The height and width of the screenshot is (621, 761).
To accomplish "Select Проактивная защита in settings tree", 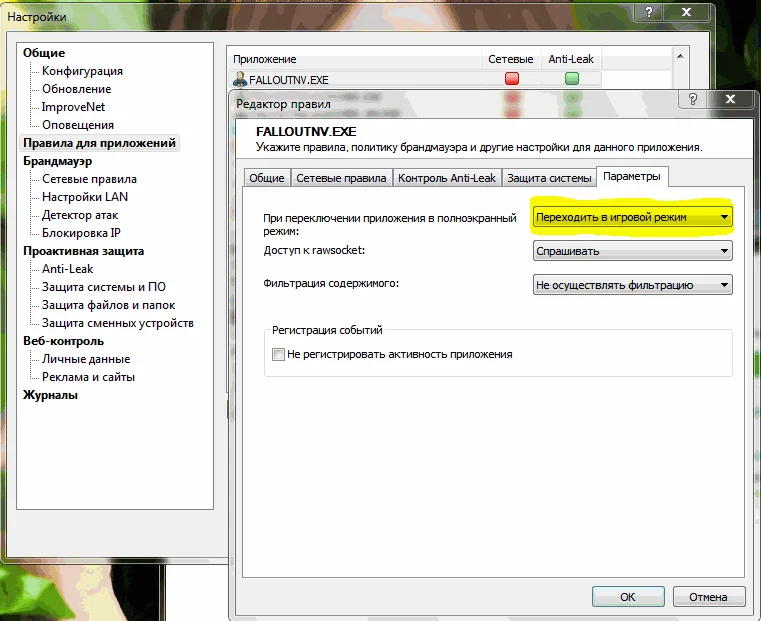I will point(83,251).
